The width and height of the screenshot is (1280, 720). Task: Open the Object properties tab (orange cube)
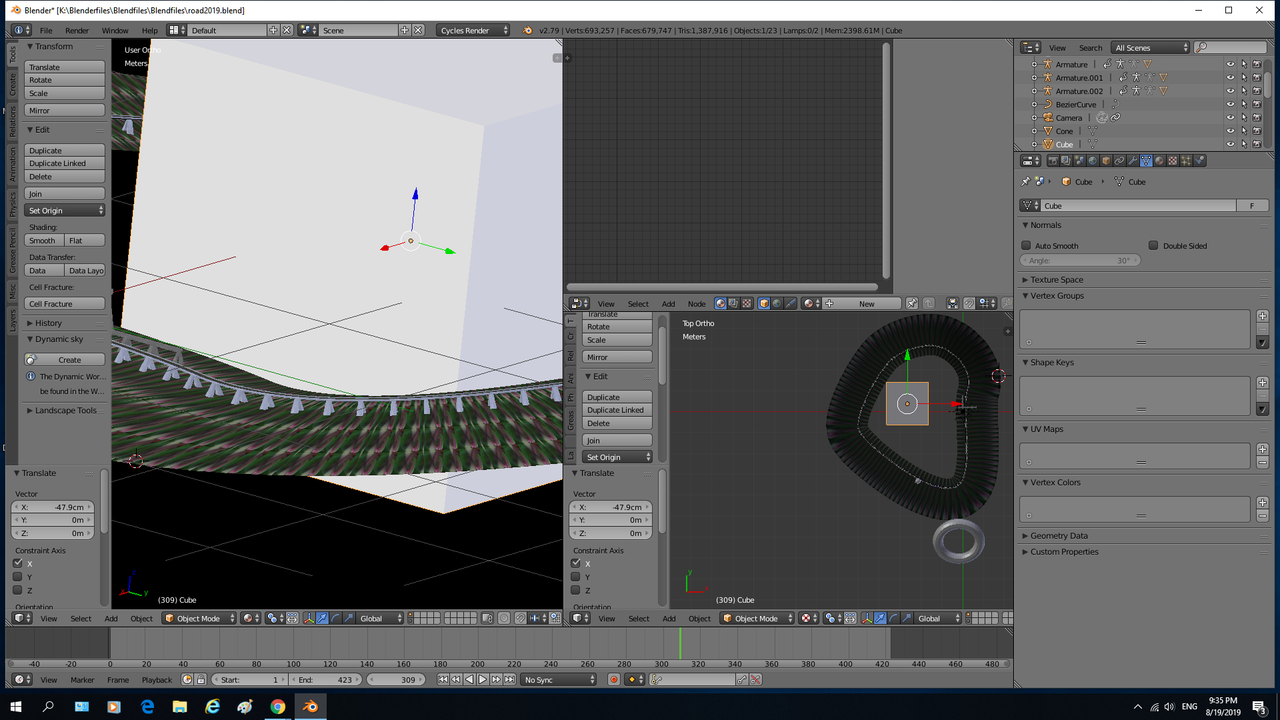[1106, 160]
